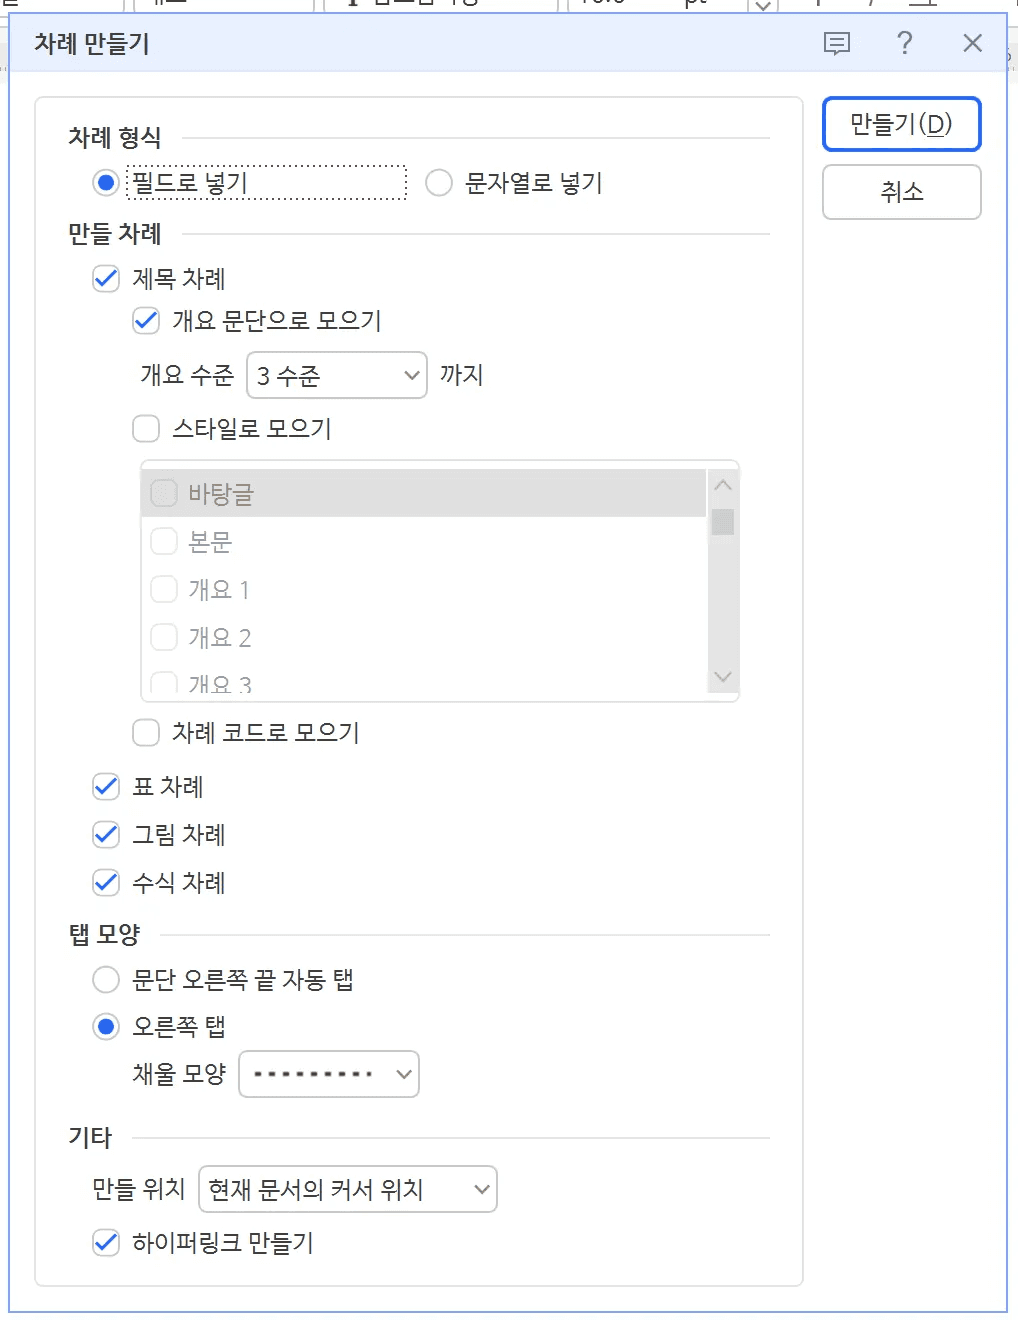This screenshot has width=1018, height=1320.
Task: Select the 오른쪽 탭 radio button
Action: point(106,1027)
